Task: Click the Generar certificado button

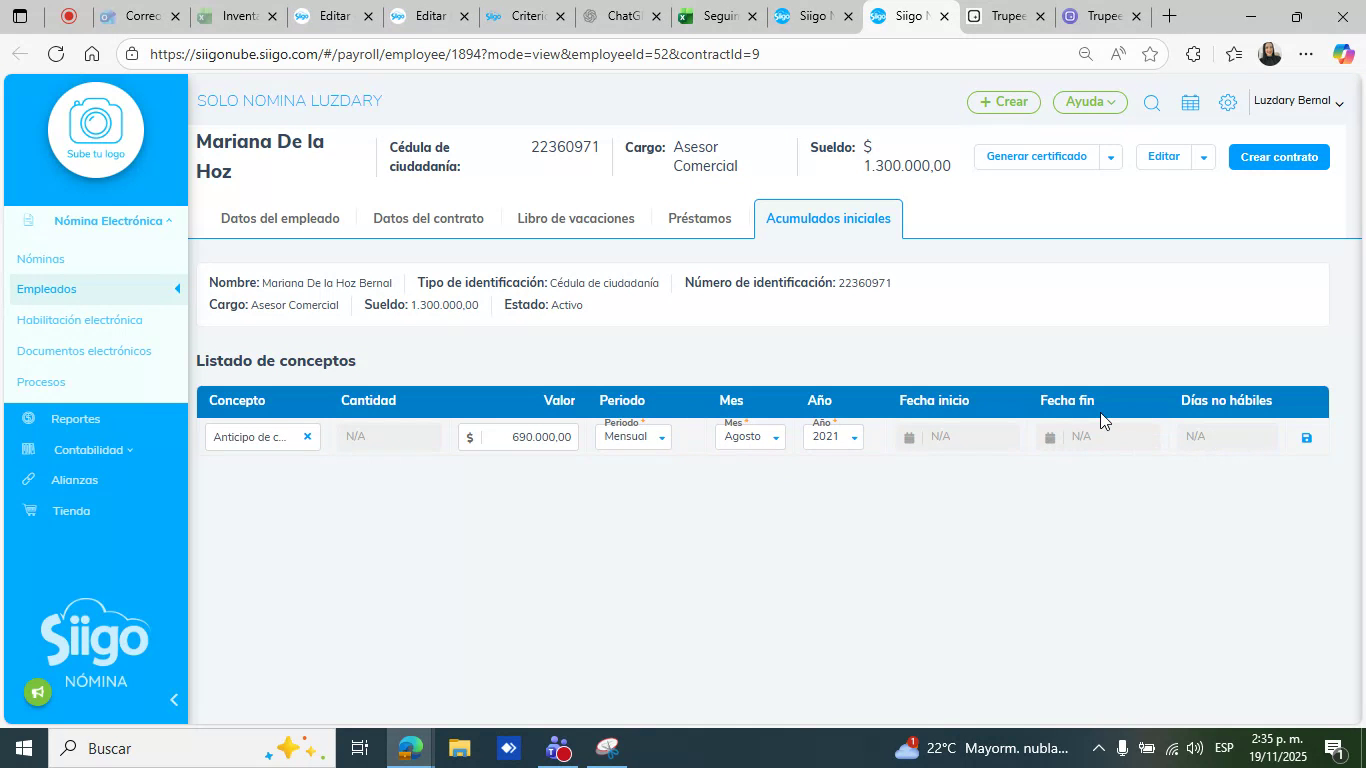Action: (x=1036, y=157)
